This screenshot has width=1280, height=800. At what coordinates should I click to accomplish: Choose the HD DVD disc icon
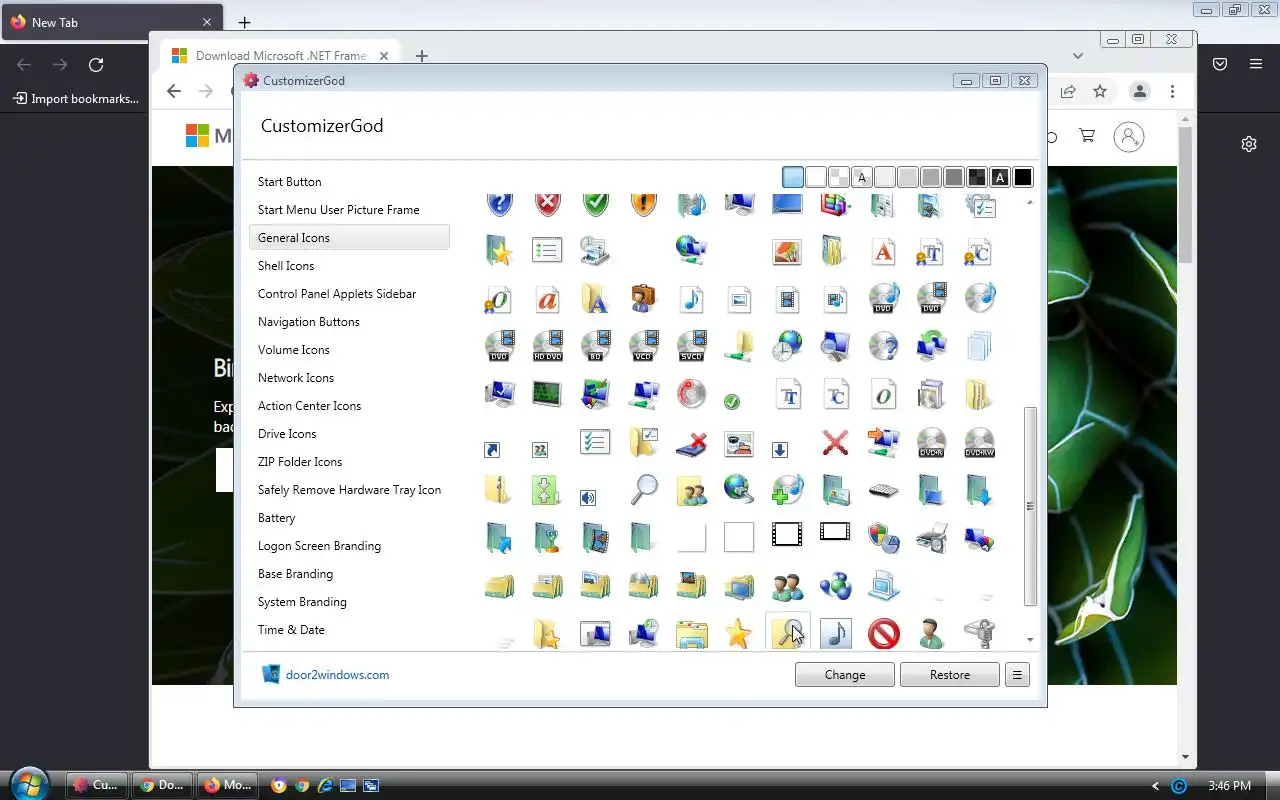coord(547,346)
